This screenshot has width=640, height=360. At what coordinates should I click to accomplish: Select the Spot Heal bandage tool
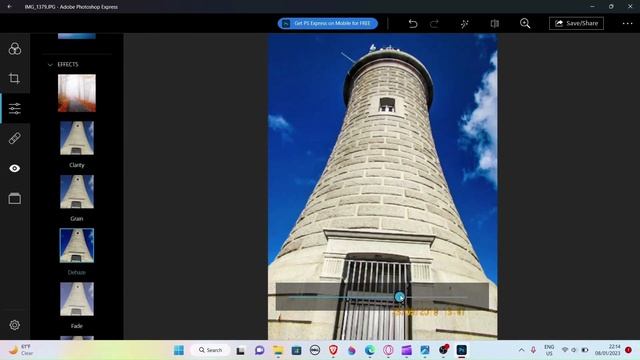(x=15, y=138)
